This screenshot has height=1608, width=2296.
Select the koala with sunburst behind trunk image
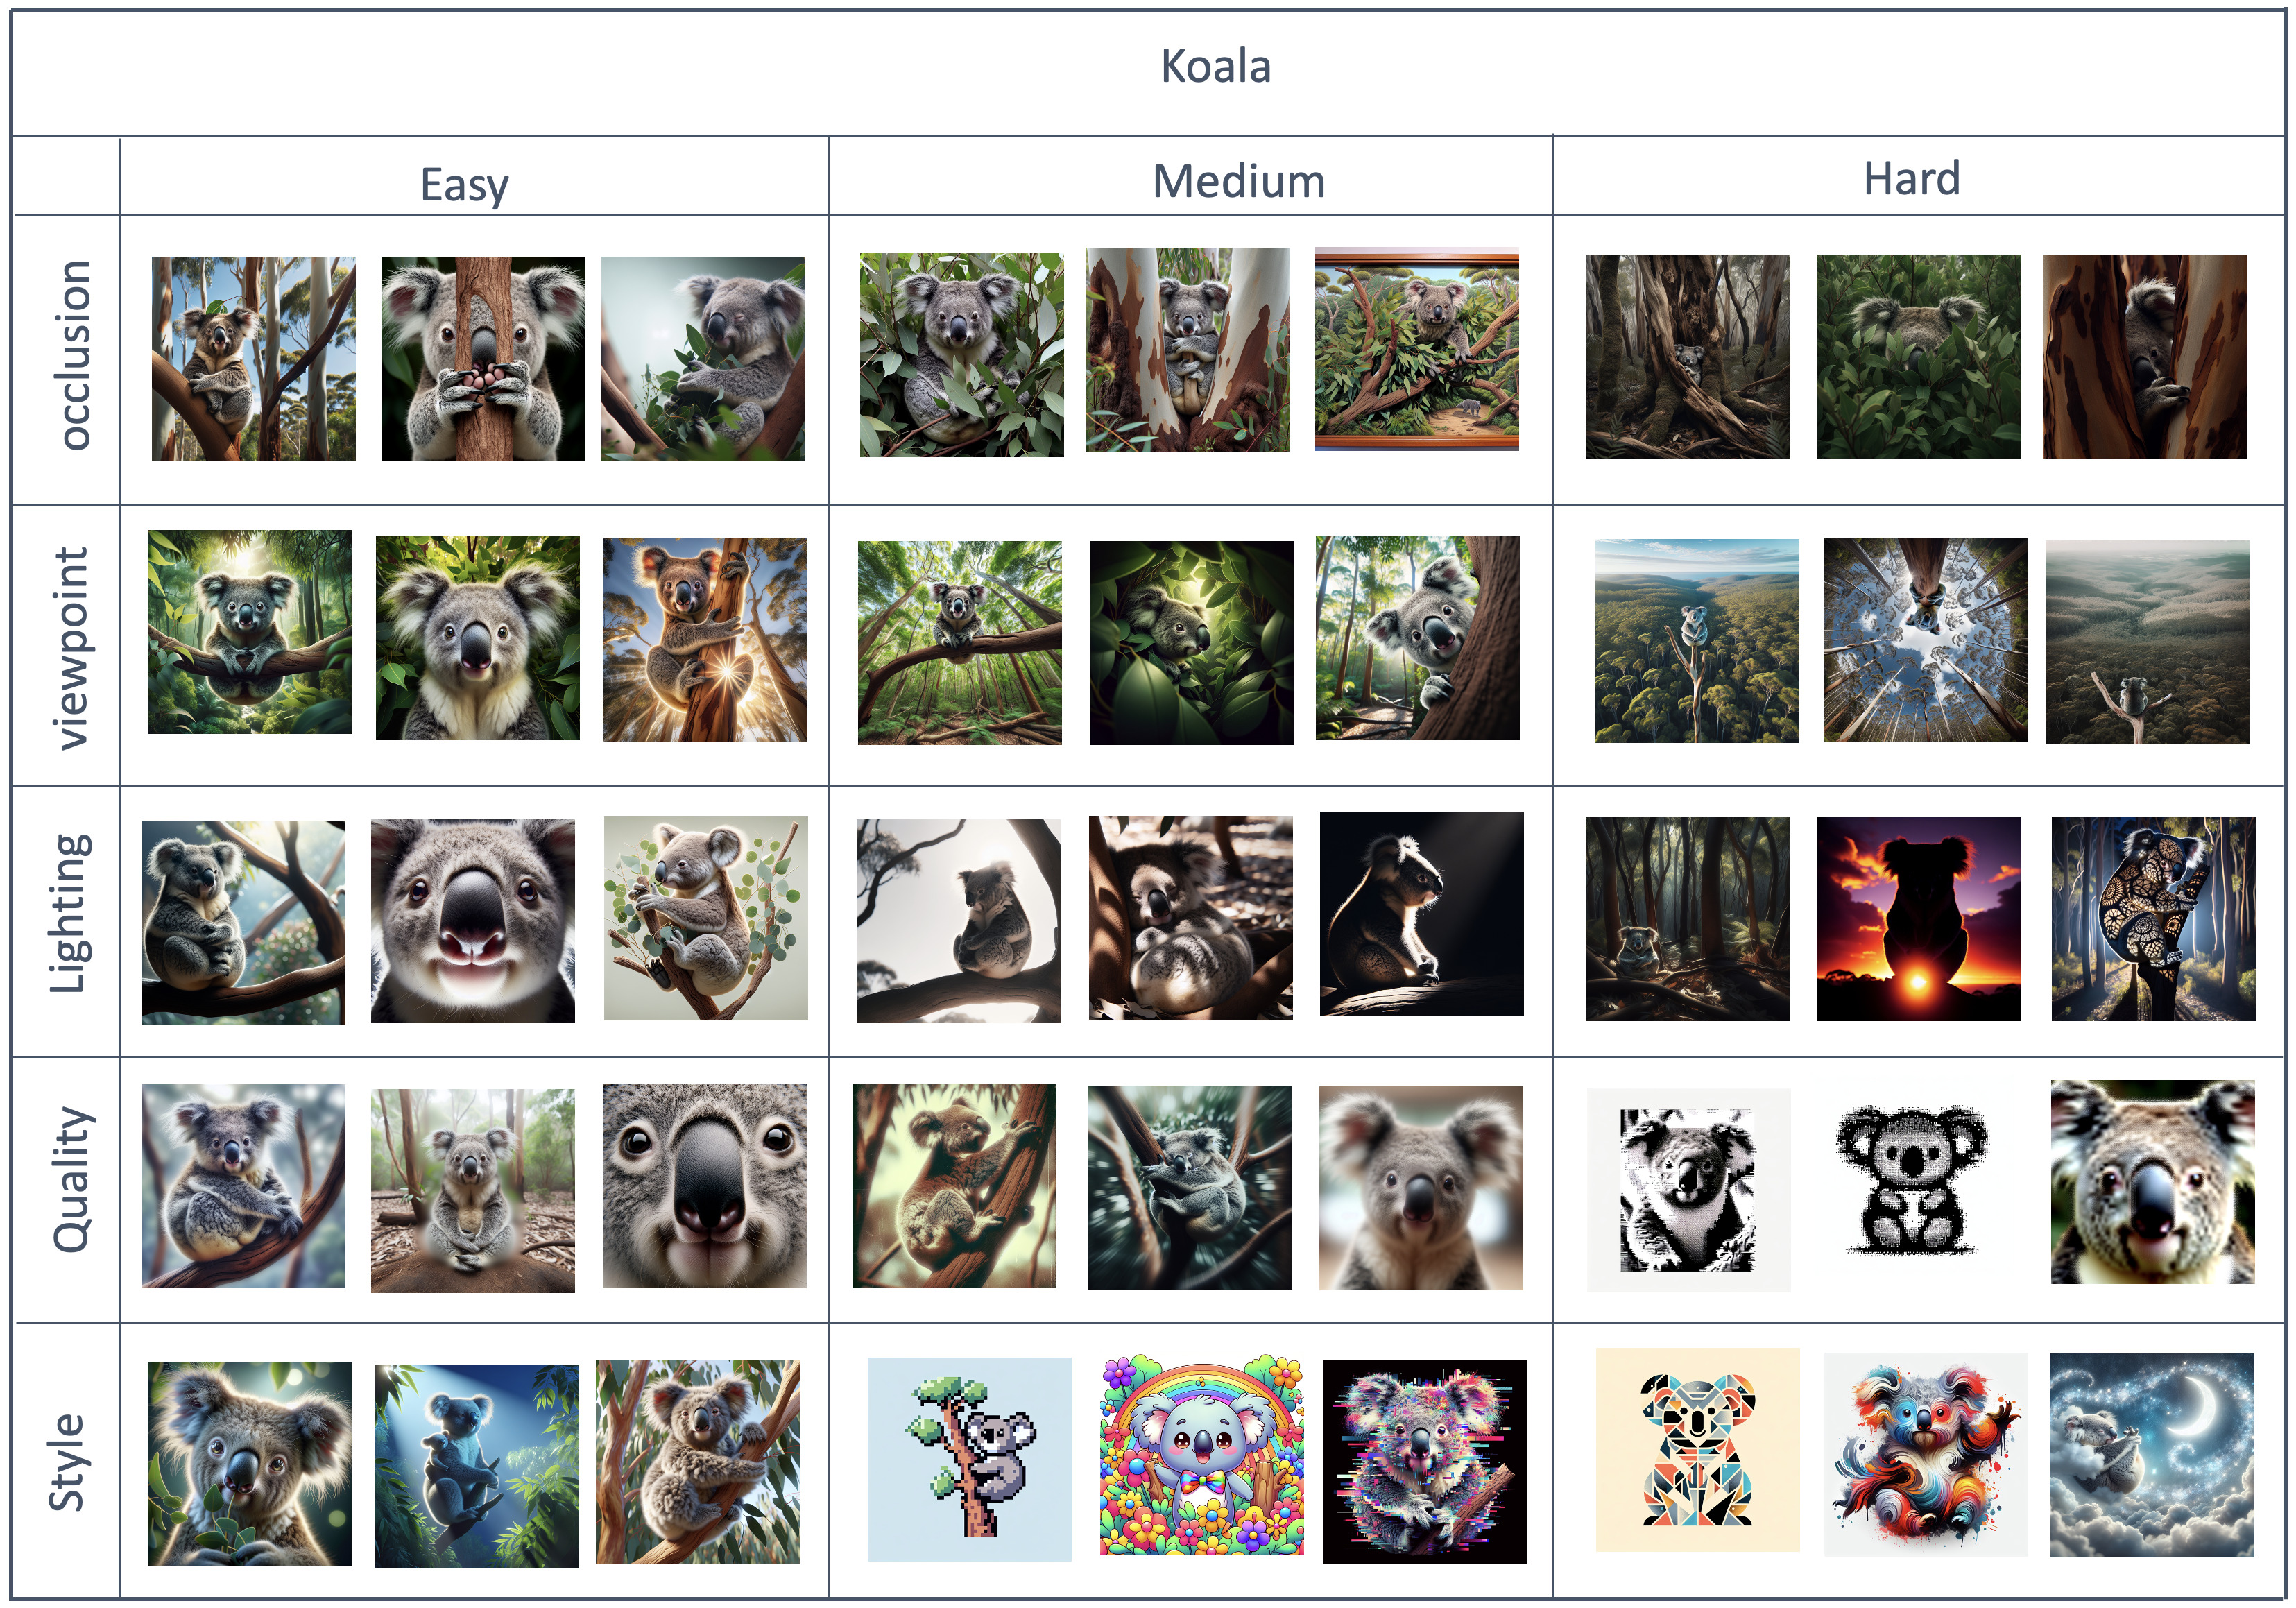coord(704,640)
